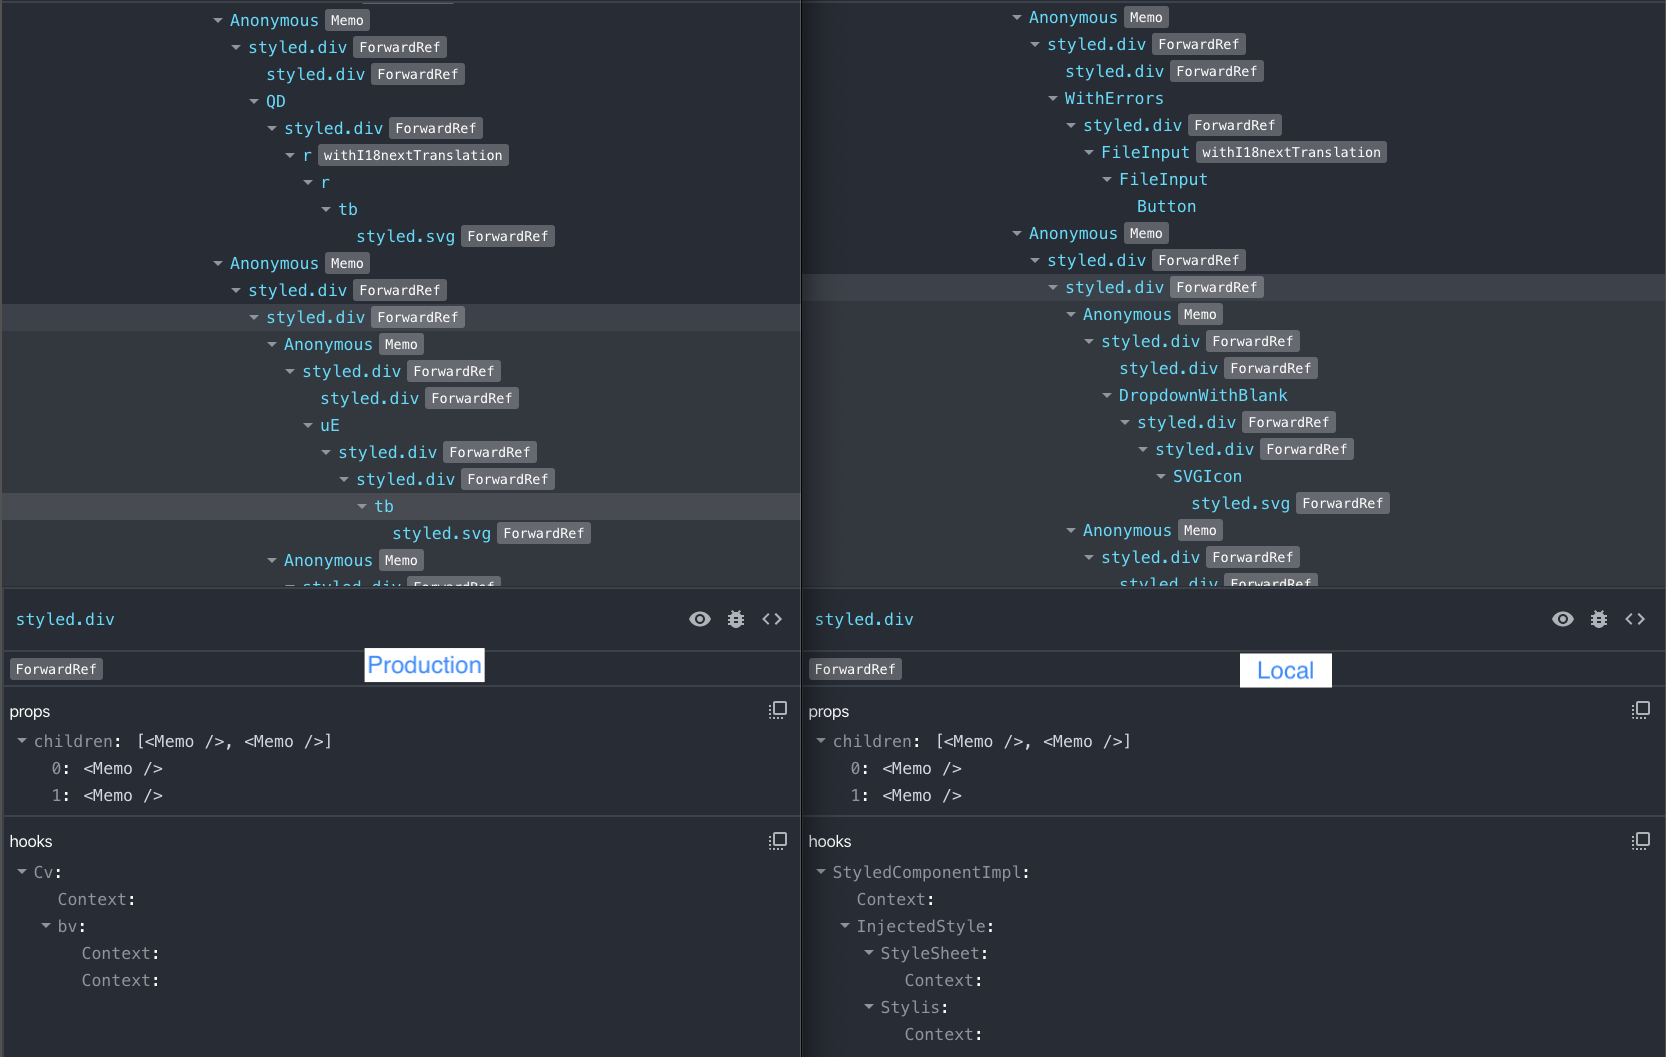Select the Button component in Local tree
The height and width of the screenshot is (1057, 1666).
[1166, 206]
